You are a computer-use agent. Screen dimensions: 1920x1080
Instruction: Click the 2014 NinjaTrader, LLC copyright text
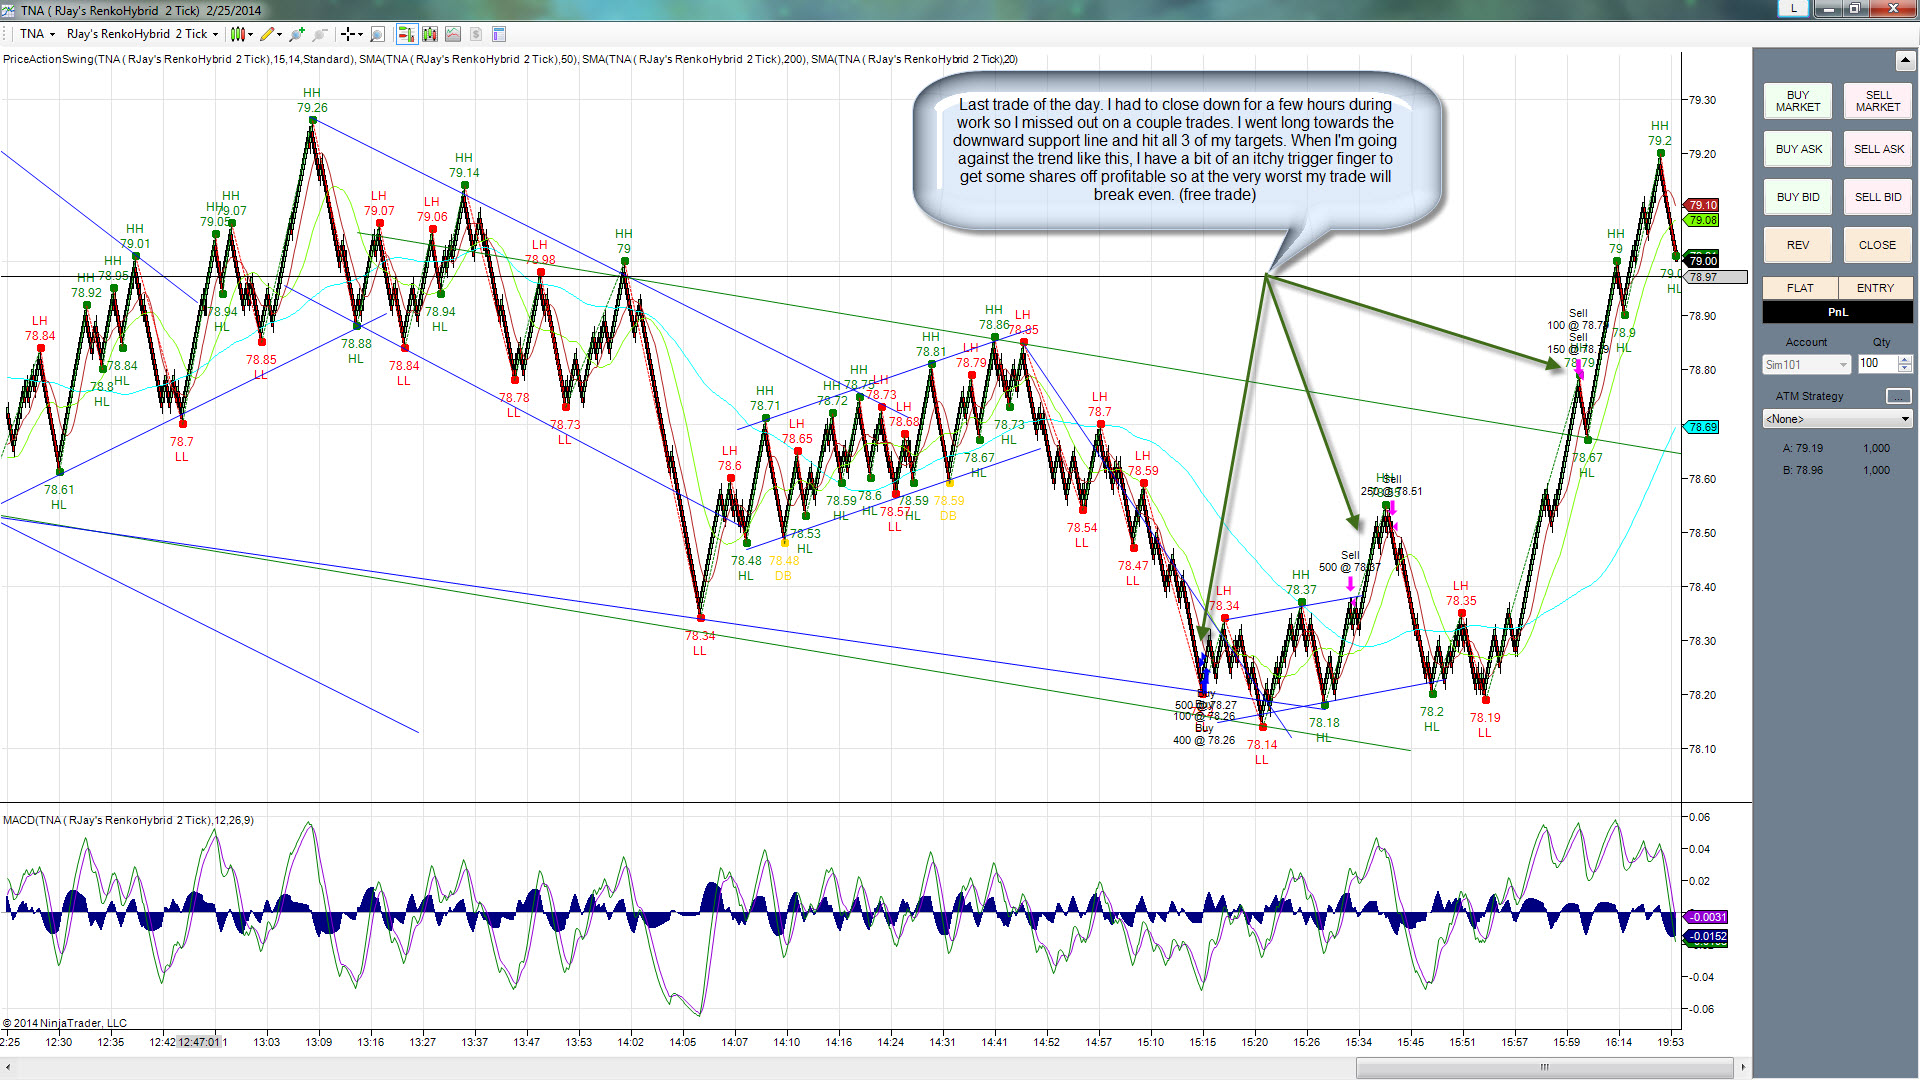click(x=65, y=1023)
